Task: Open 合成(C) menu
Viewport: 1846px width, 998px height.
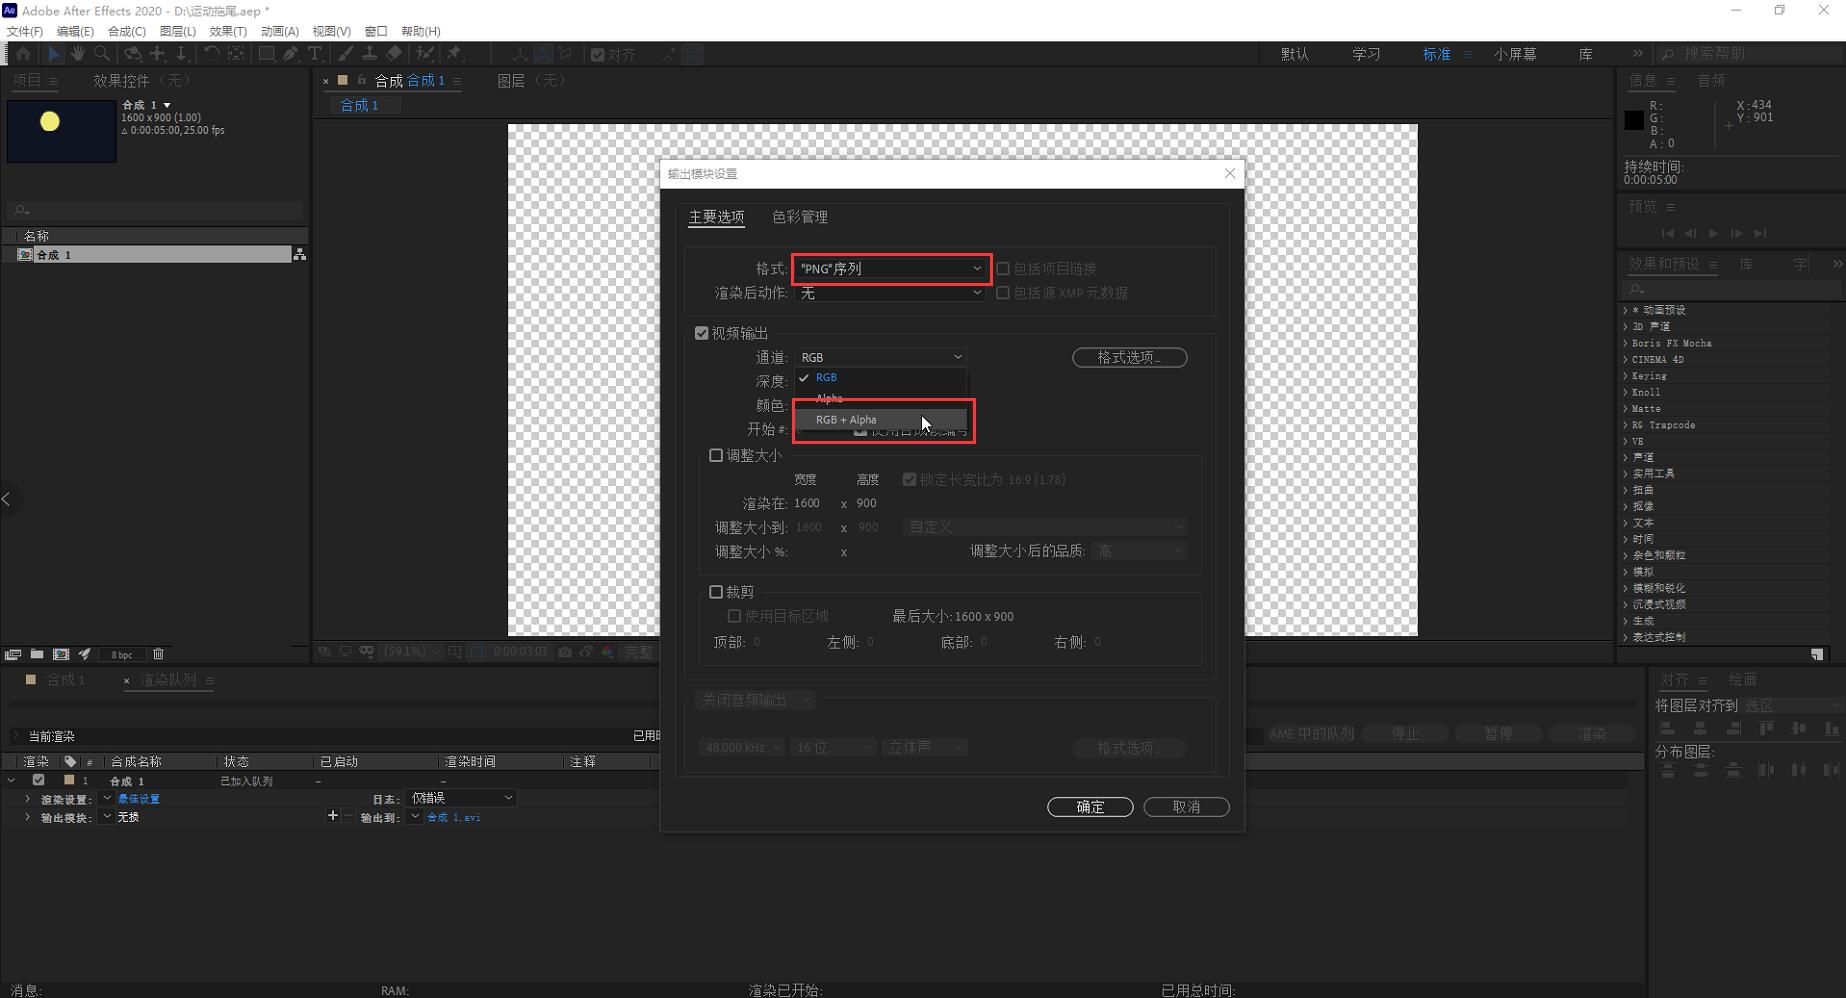Action: coord(127,31)
